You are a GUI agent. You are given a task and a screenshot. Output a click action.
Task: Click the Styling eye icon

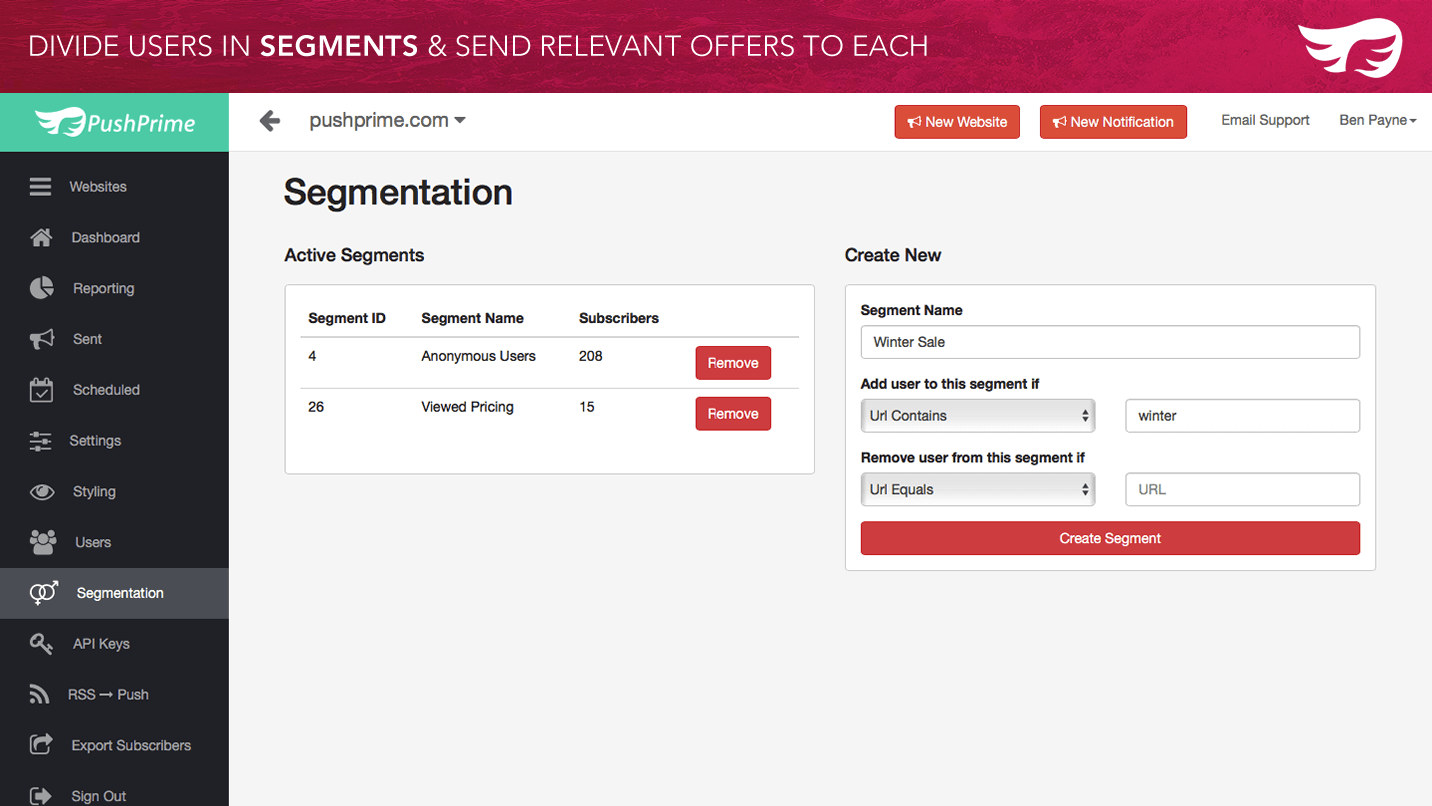(x=41, y=492)
